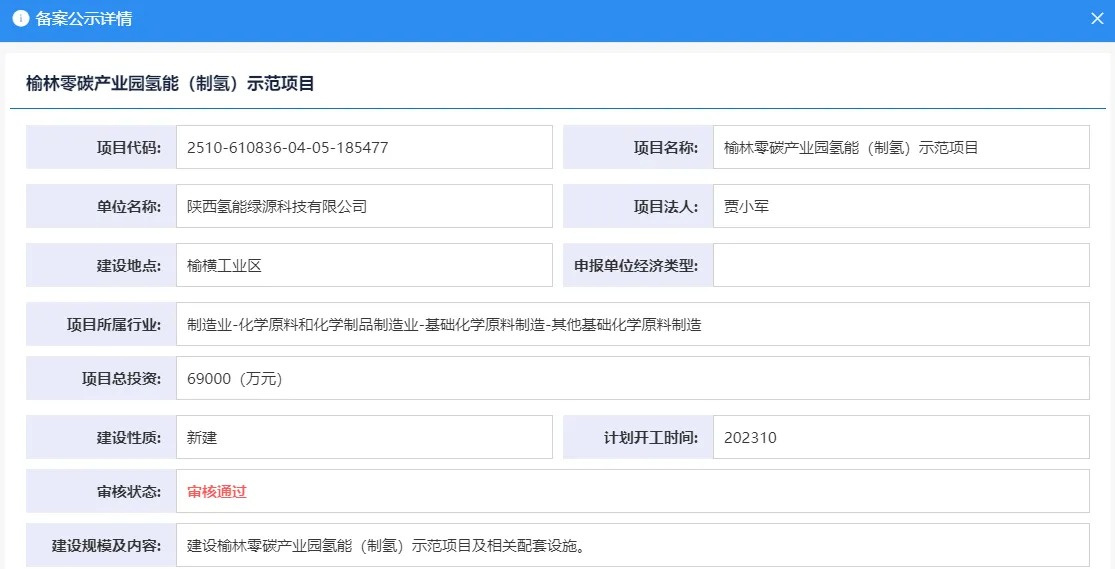Screen dimensions: 1115x569
Task: Click the 计划开工时间 label cell
Action: coord(638,437)
